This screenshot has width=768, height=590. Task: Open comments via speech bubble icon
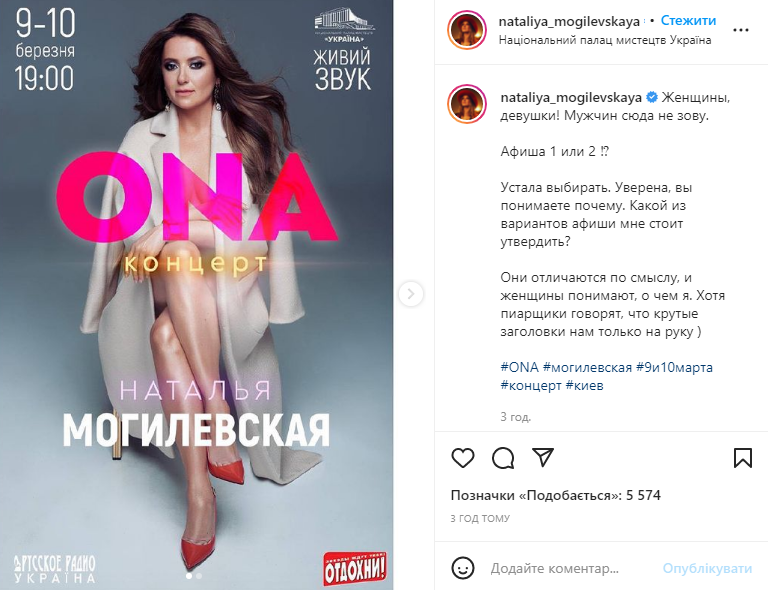point(503,458)
